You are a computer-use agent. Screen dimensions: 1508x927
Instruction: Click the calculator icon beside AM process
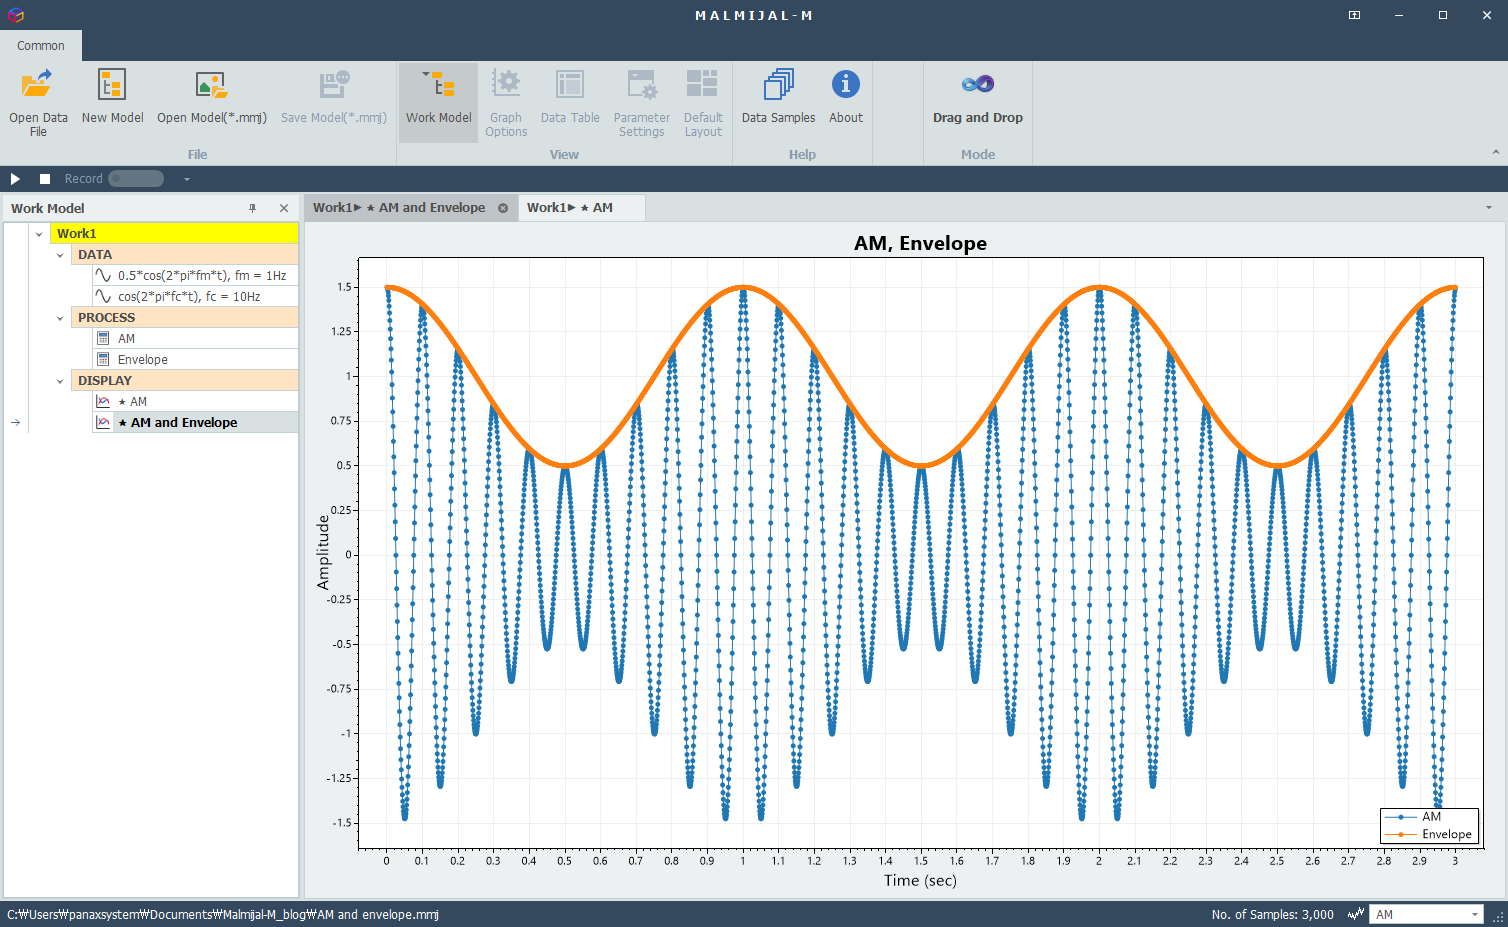(103, 338)
